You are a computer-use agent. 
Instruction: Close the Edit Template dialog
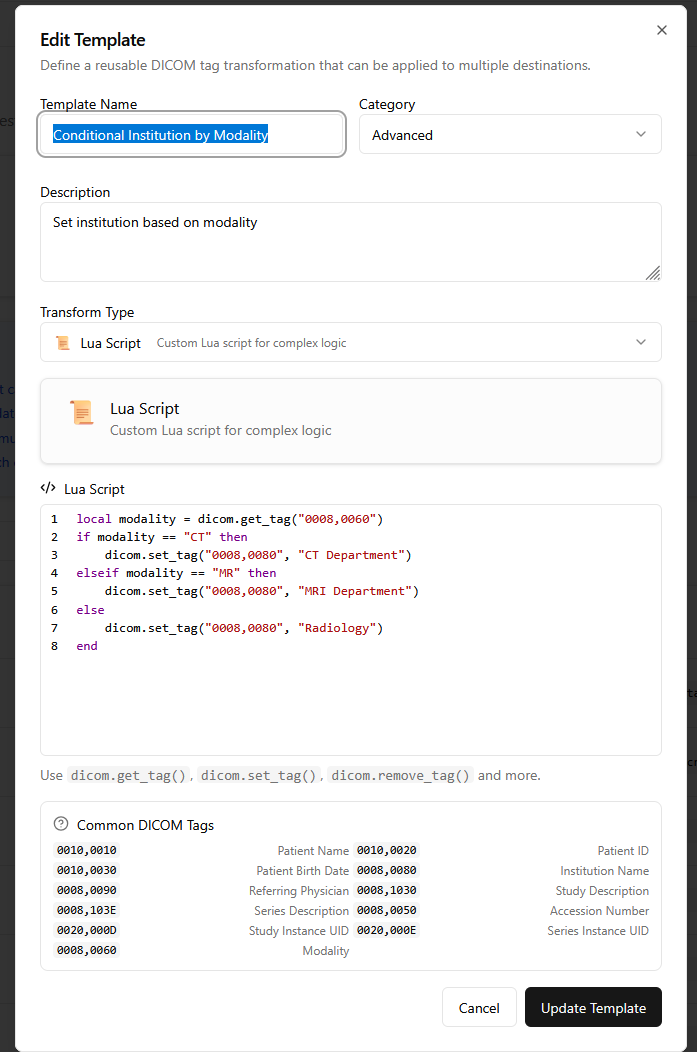(661, 30)
